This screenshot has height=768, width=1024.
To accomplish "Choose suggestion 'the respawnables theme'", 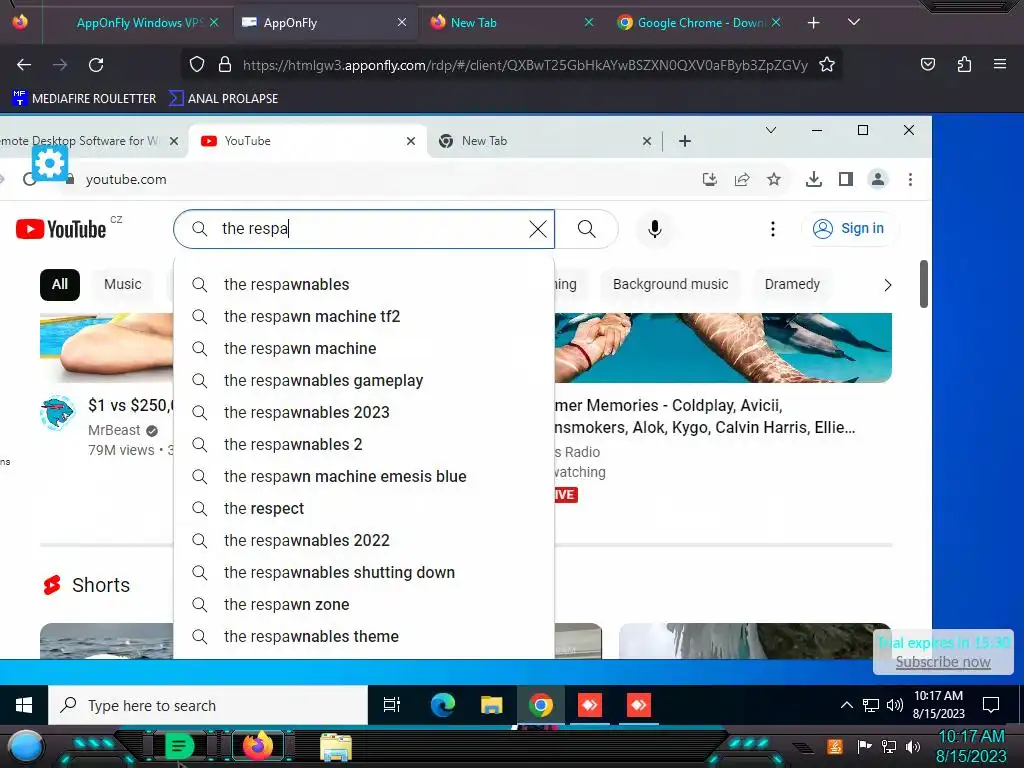I will [364, 637].
